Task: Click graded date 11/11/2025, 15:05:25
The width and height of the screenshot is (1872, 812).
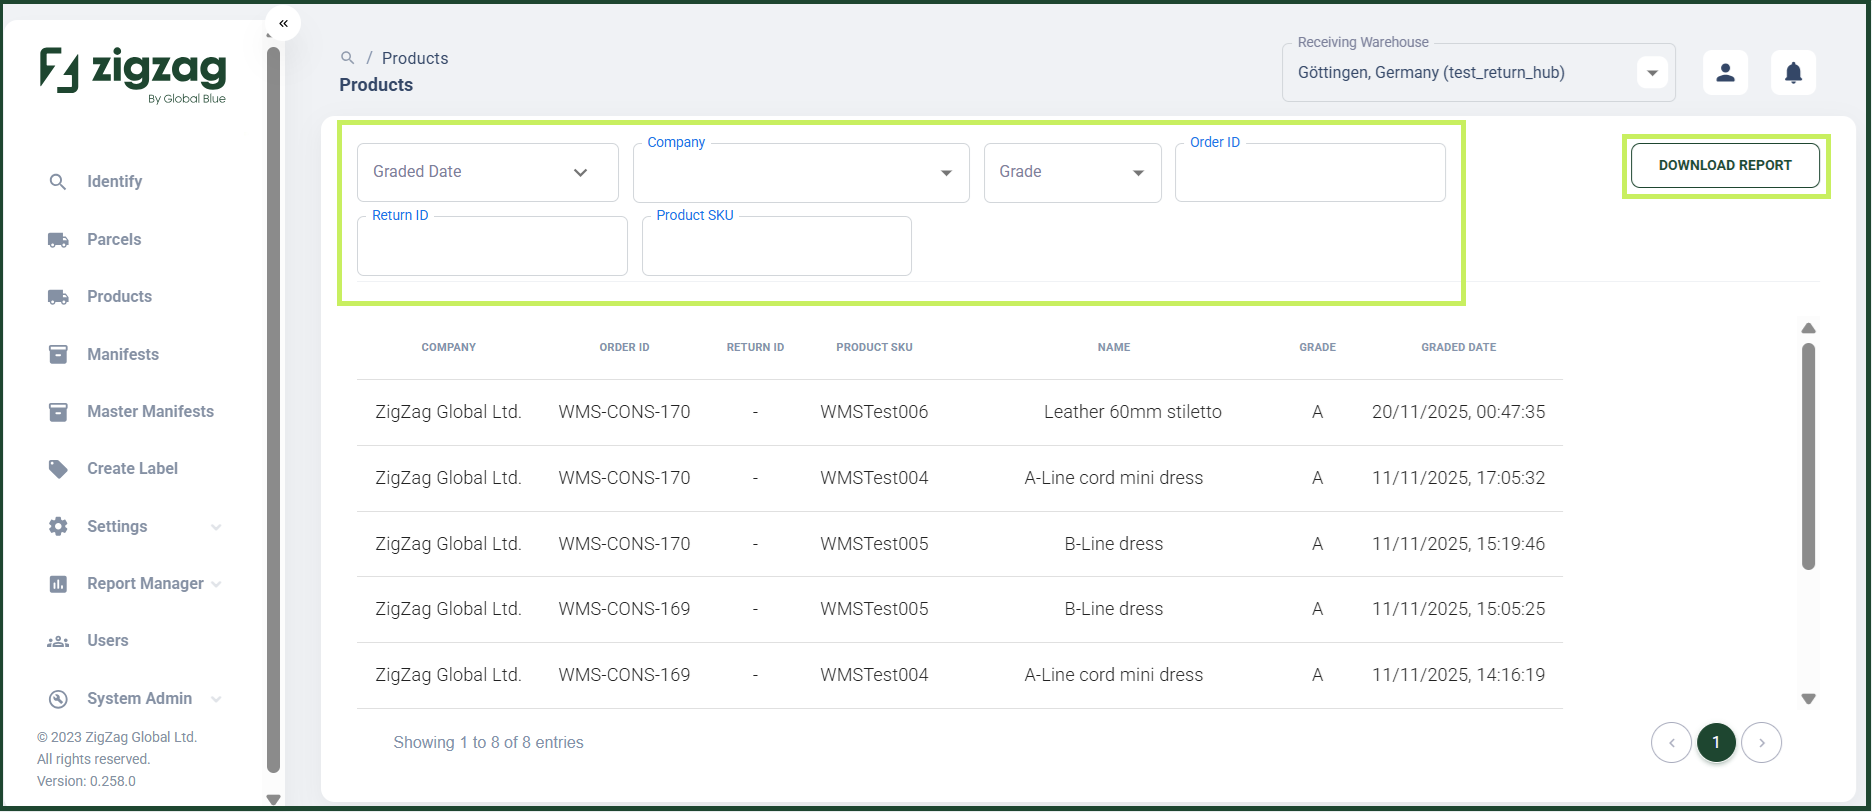Action: (1458, 609)
